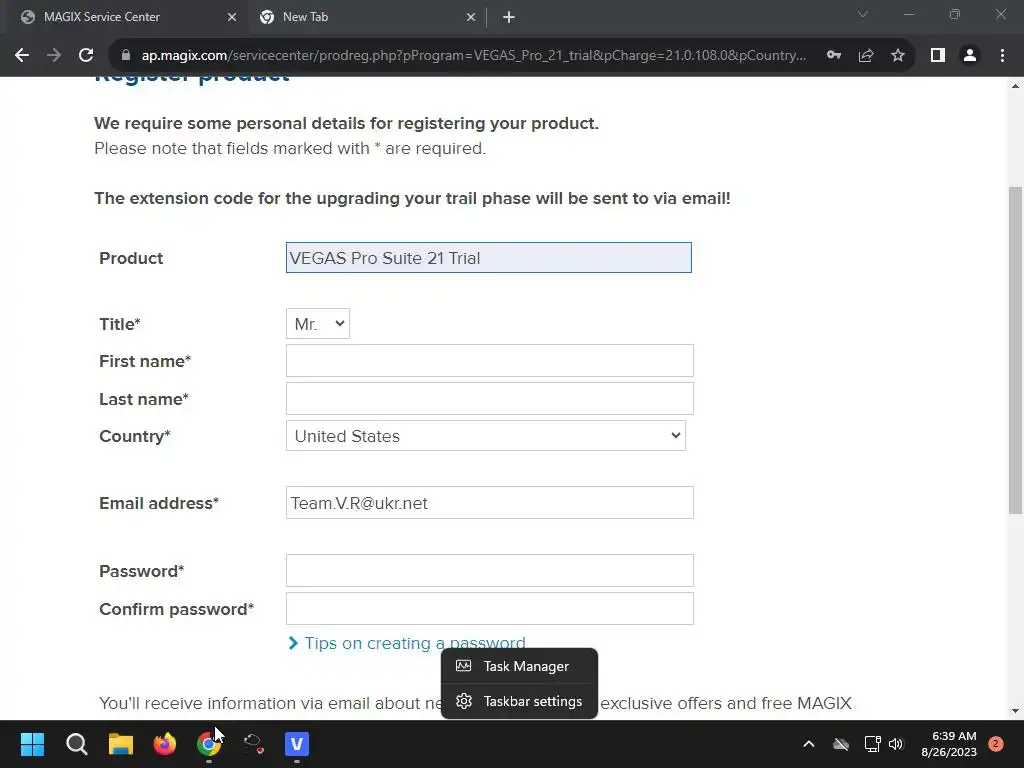The height and width of the screenshot is (768, 1024).
Task: Focus the Password input field
Action: 490,571
